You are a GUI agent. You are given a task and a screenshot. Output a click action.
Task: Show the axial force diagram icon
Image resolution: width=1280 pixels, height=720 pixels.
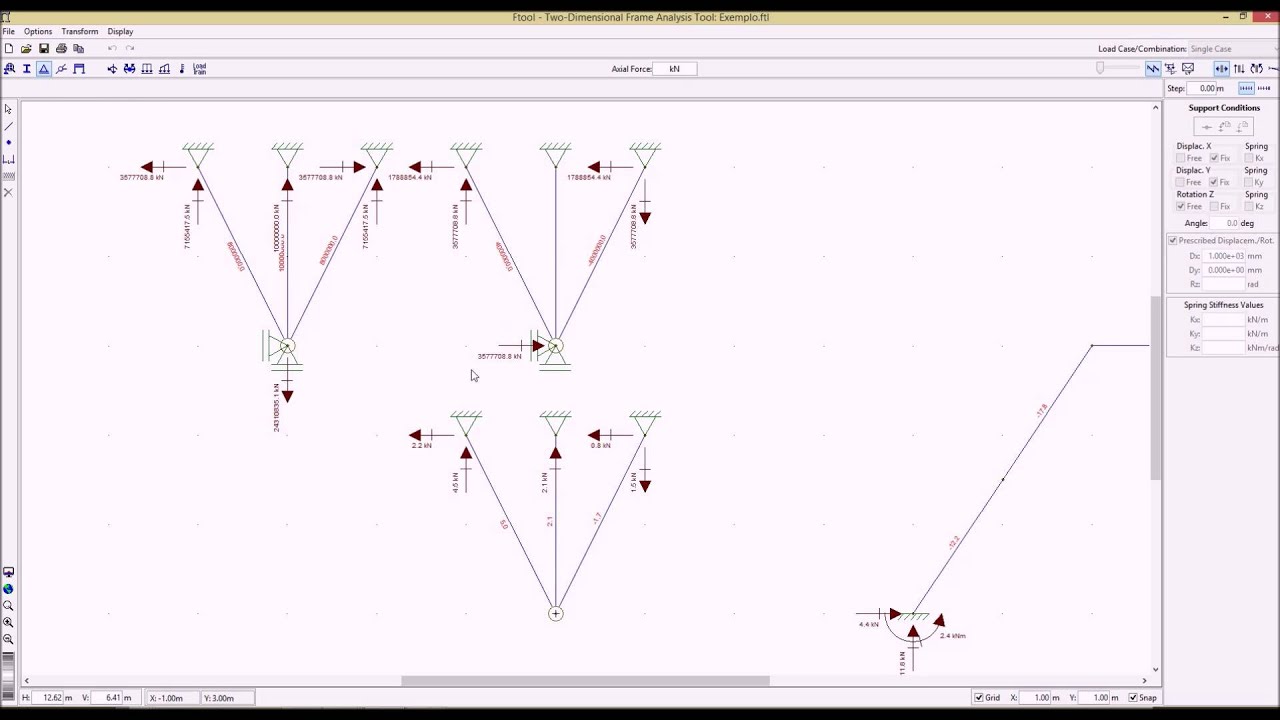click(1153, 68)
